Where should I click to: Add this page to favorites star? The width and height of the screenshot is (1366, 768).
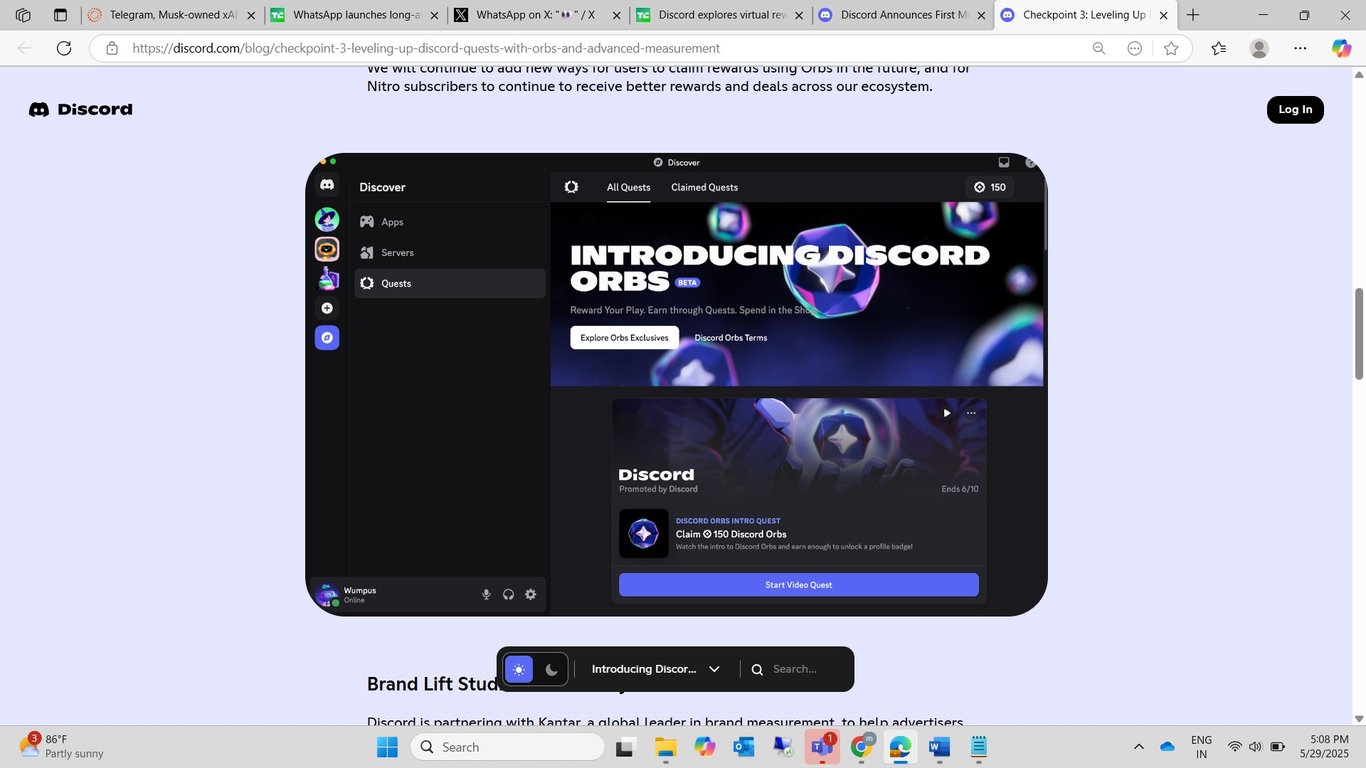click(1171, 48)
